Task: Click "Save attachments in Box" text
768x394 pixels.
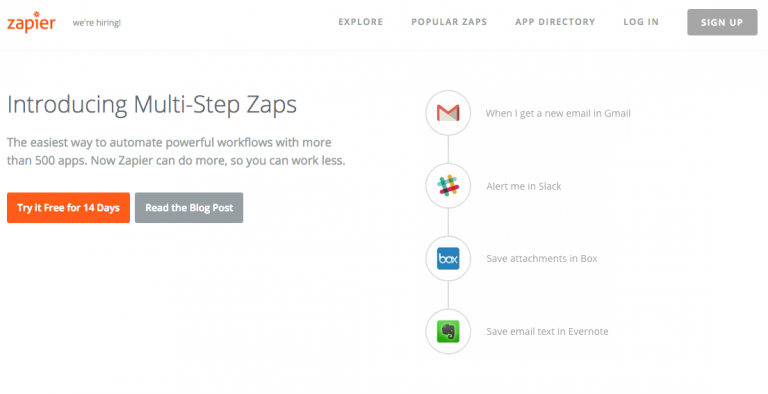Action: (542, 259)
